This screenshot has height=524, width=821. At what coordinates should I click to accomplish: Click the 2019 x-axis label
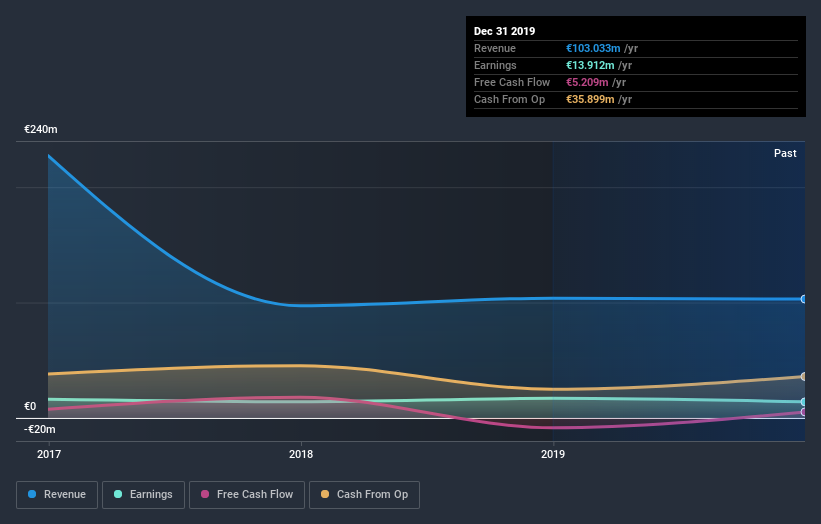(x=553, y=454)
